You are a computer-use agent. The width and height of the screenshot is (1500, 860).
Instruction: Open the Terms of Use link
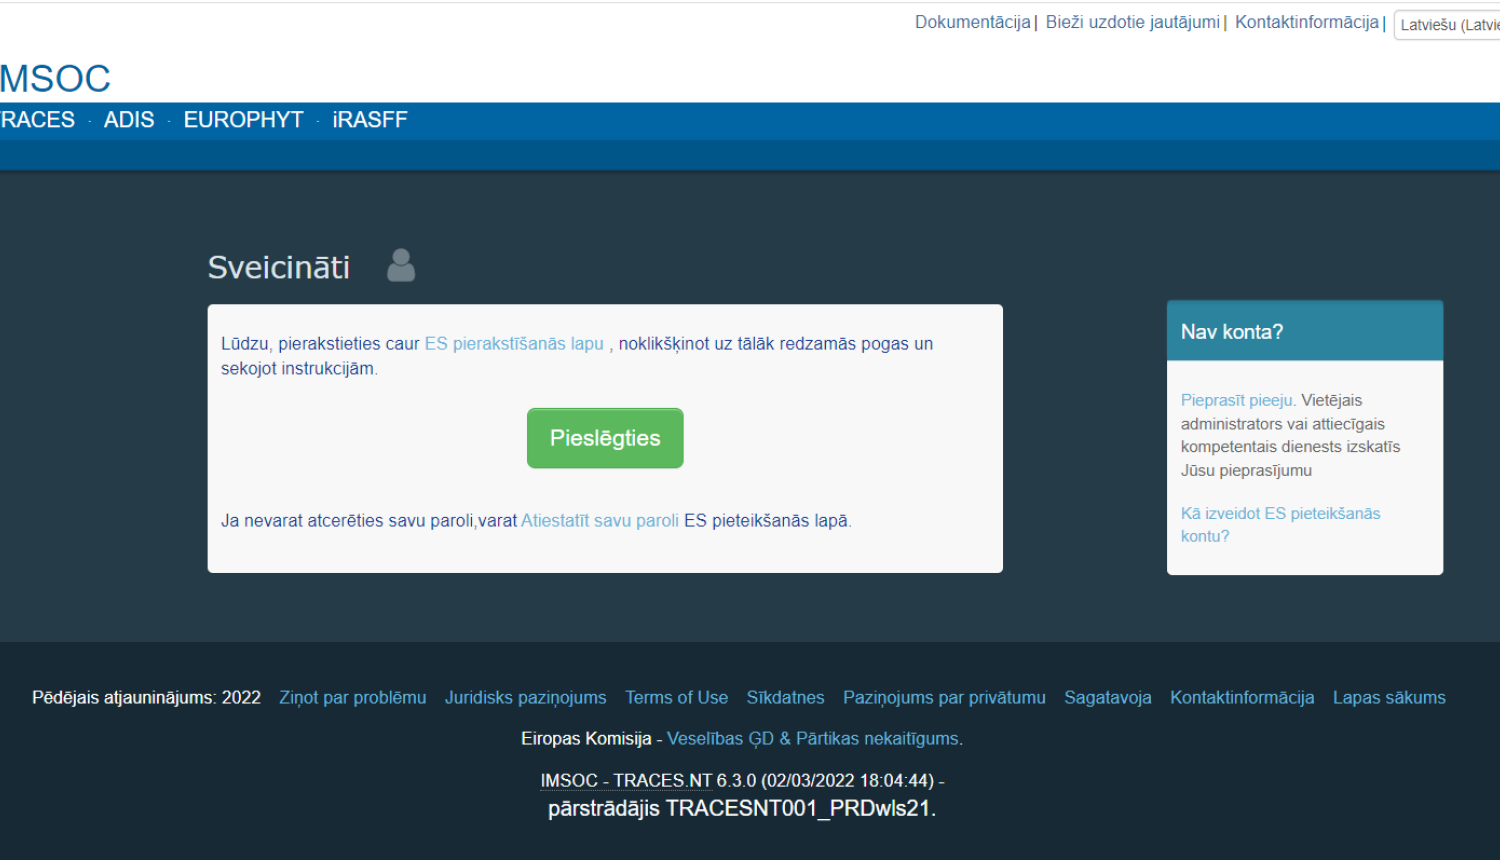click(676, 698)
